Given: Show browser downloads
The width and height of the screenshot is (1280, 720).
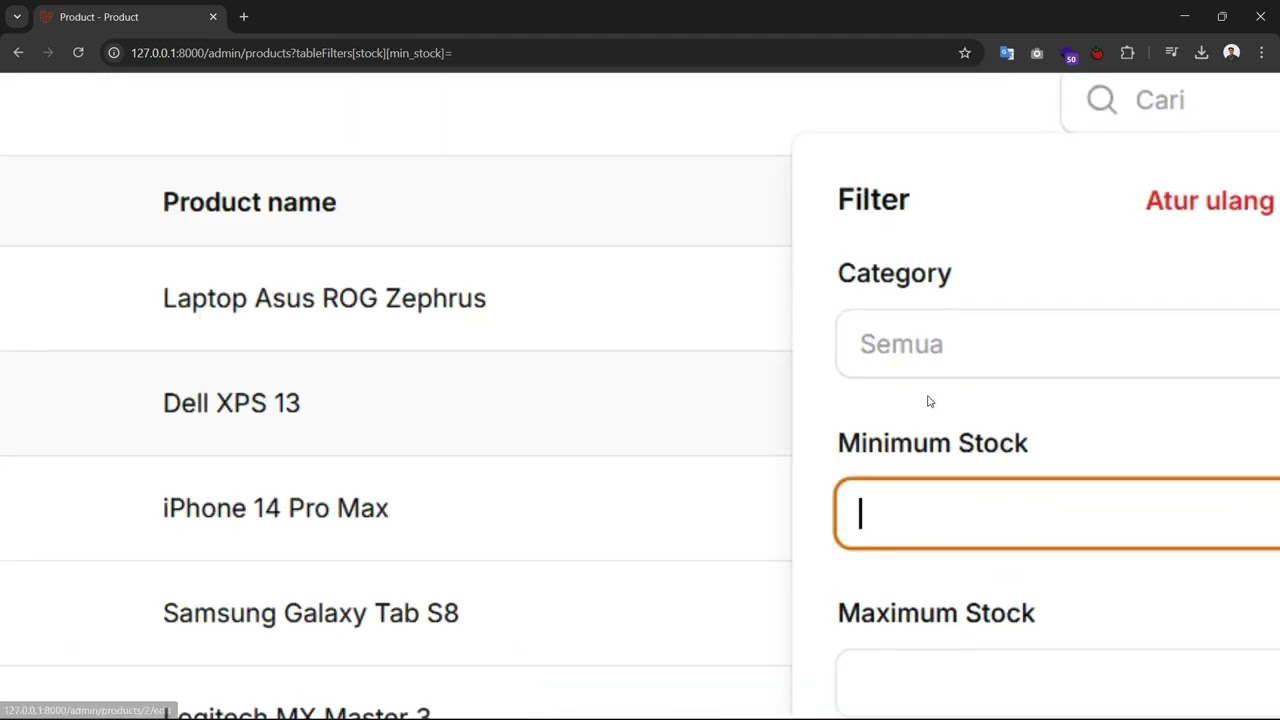Looking at the screenshot, I should (x=1202, y=53).
